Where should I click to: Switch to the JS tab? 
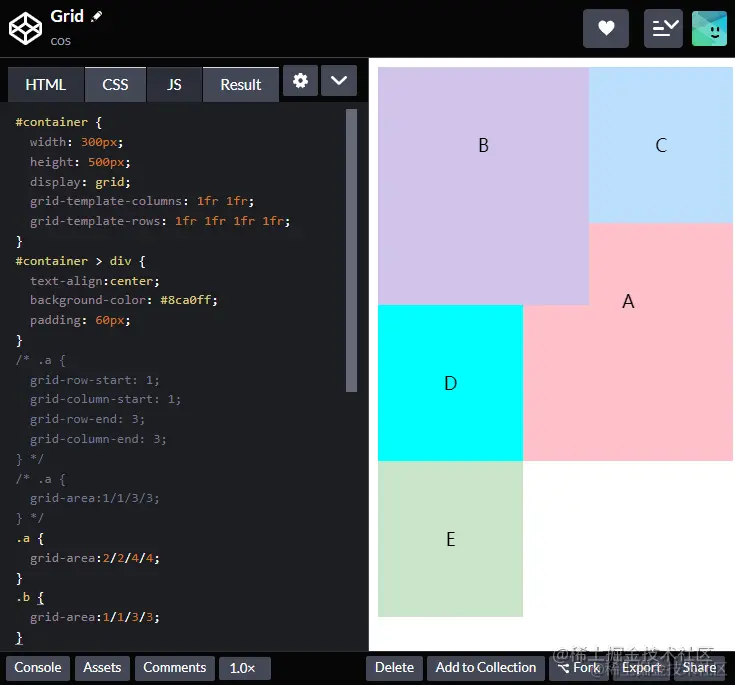pyautogui.click(x=174, y=84)
